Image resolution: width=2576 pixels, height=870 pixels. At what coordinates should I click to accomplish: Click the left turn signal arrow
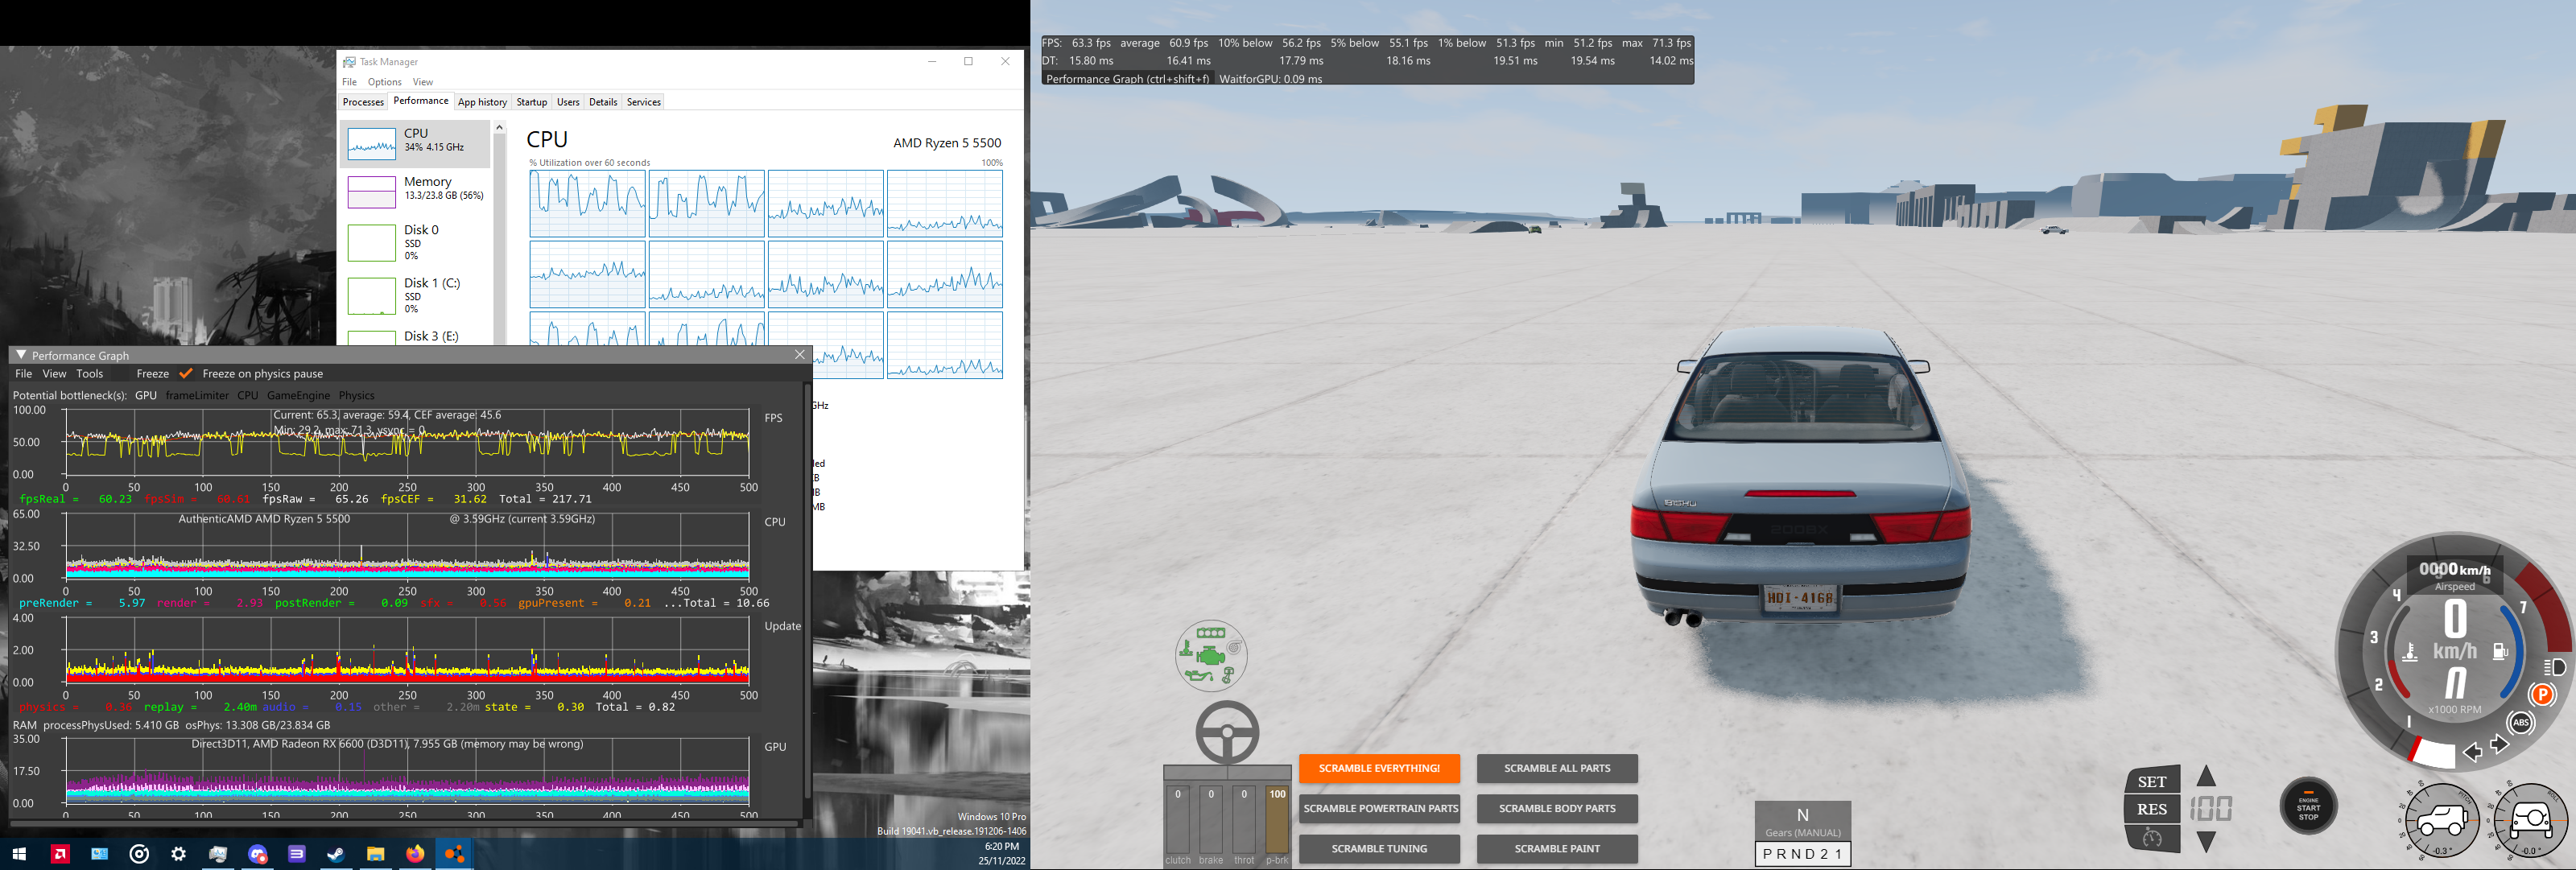tap(2473, 752)
